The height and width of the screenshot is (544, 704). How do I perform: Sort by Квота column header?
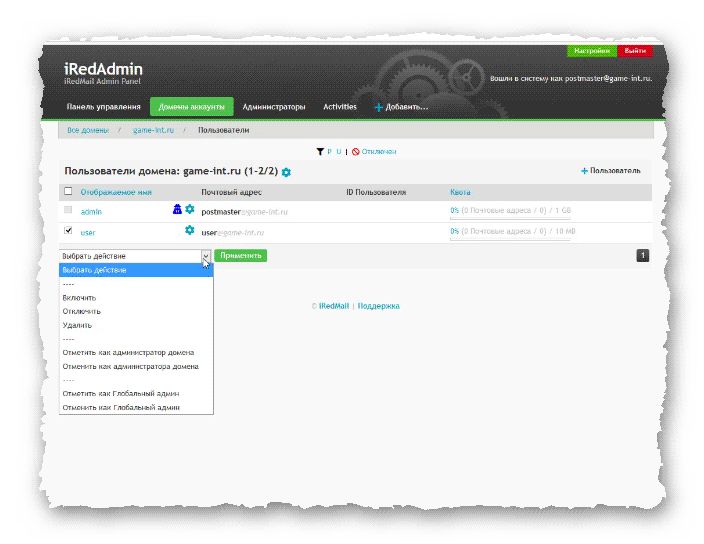[x=460, y=192]
